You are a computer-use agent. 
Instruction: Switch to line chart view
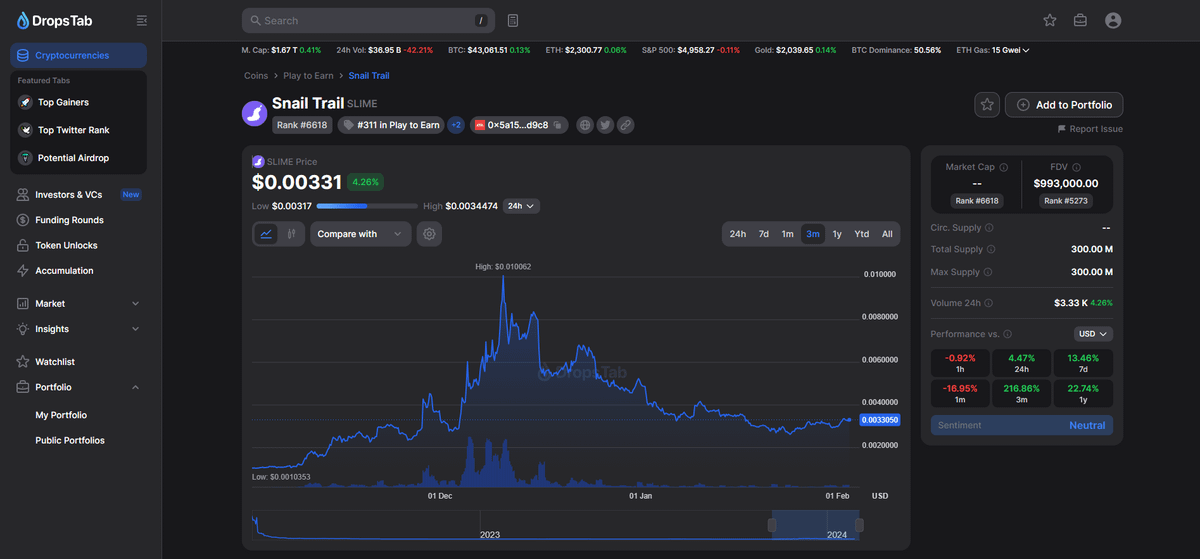[266, 234]
